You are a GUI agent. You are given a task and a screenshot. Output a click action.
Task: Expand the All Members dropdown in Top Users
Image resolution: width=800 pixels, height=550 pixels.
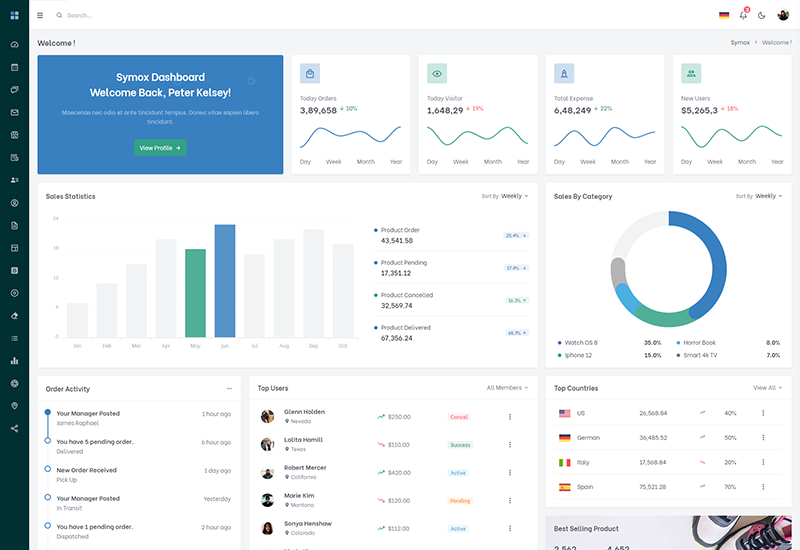tap(507, 387)
